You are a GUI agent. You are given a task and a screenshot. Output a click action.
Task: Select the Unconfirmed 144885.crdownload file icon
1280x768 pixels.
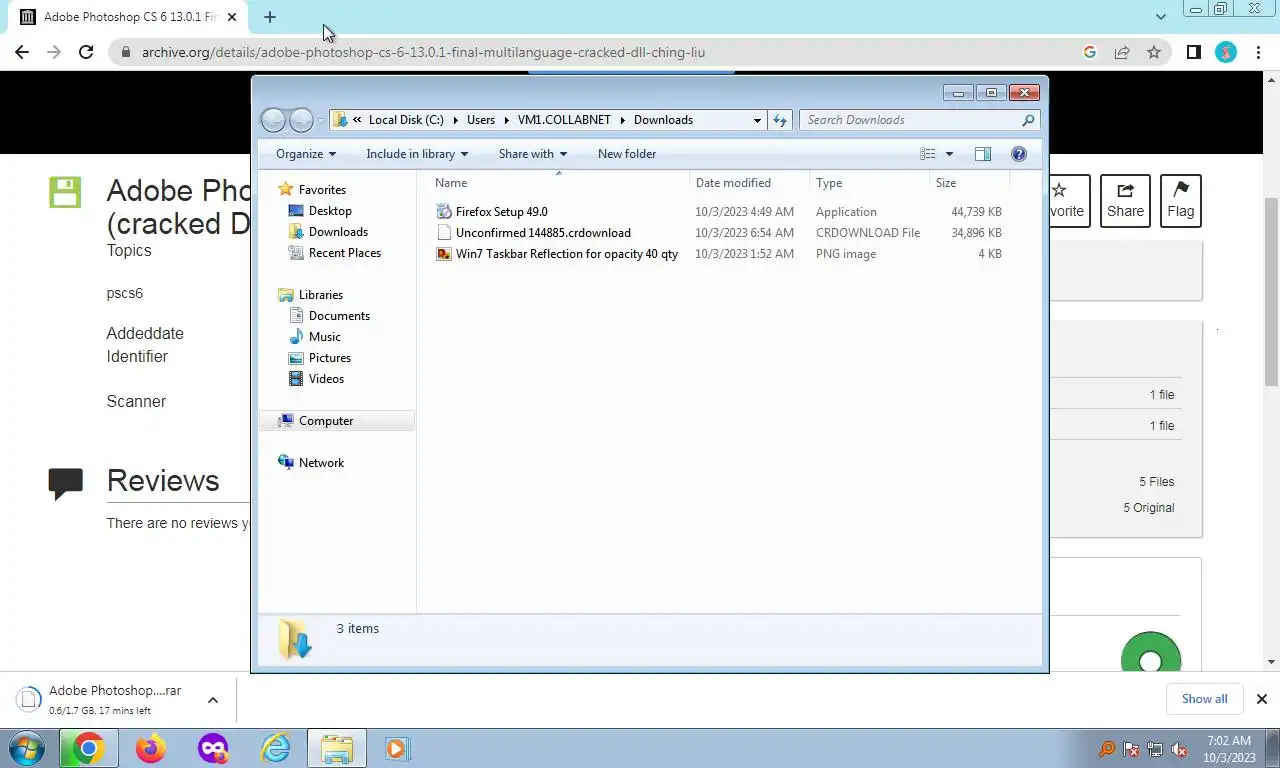(x=445, y=233)
